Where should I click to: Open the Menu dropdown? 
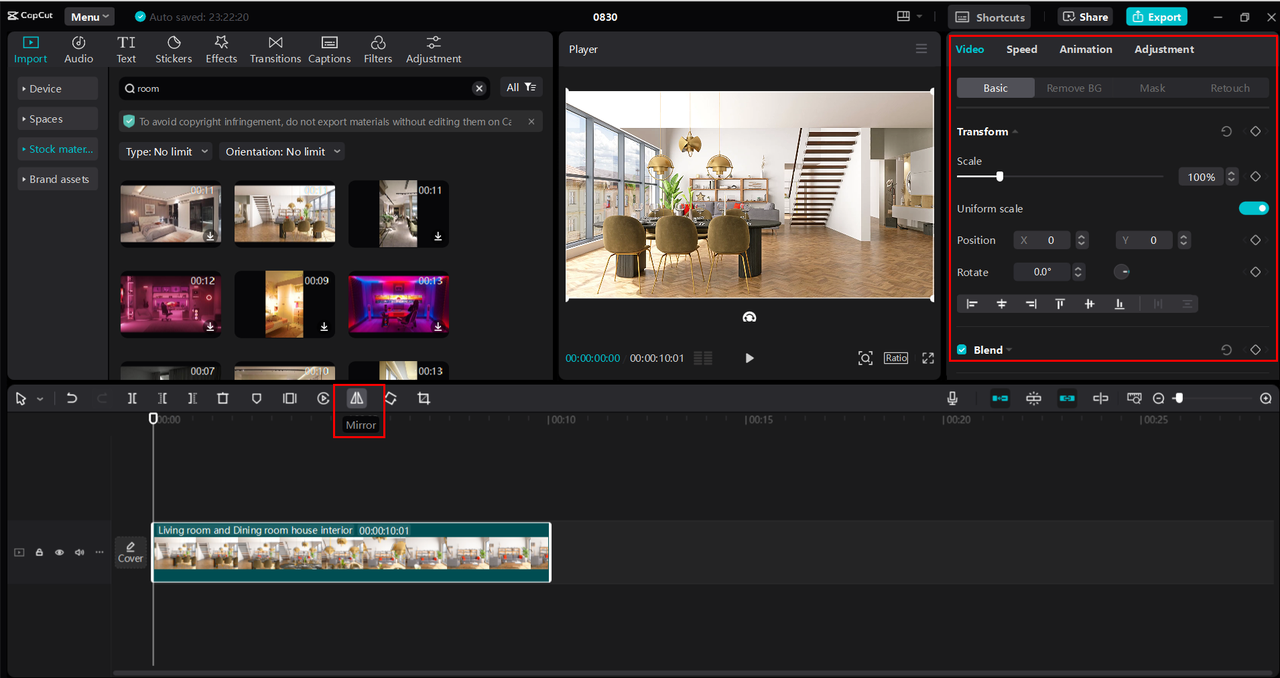coord(90,17)
